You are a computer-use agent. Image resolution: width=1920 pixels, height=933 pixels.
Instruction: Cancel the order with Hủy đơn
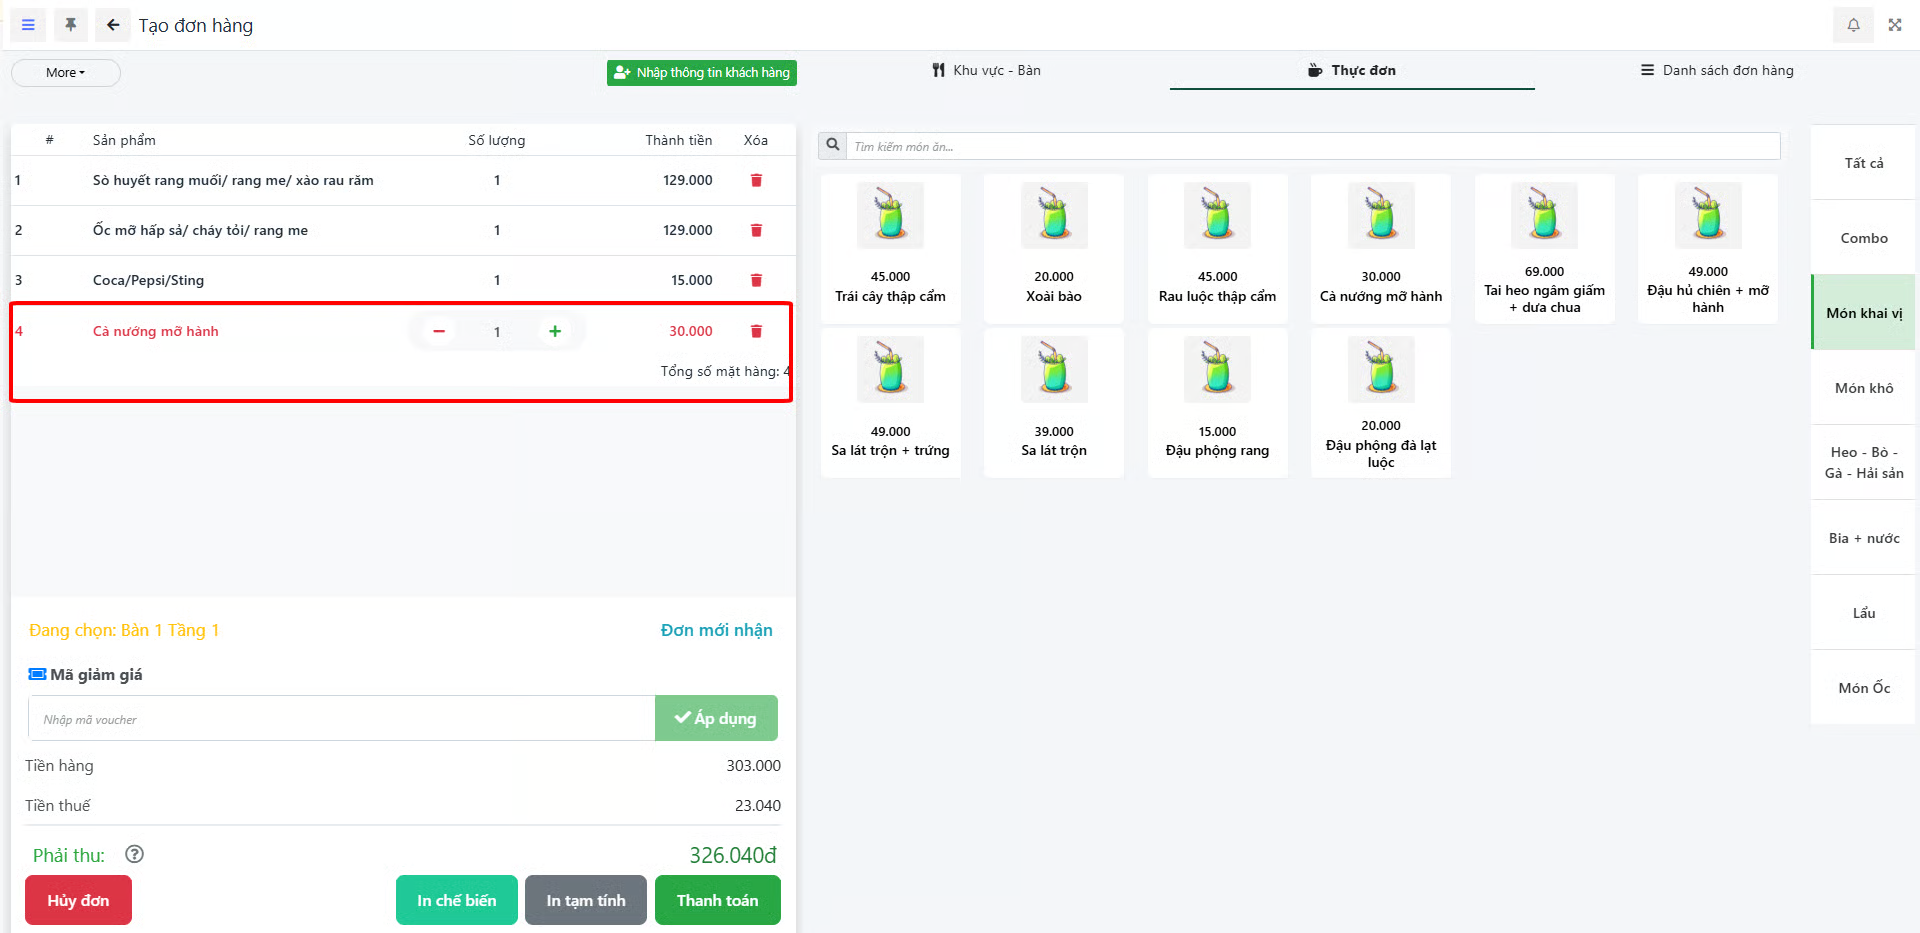click(78, 900)
